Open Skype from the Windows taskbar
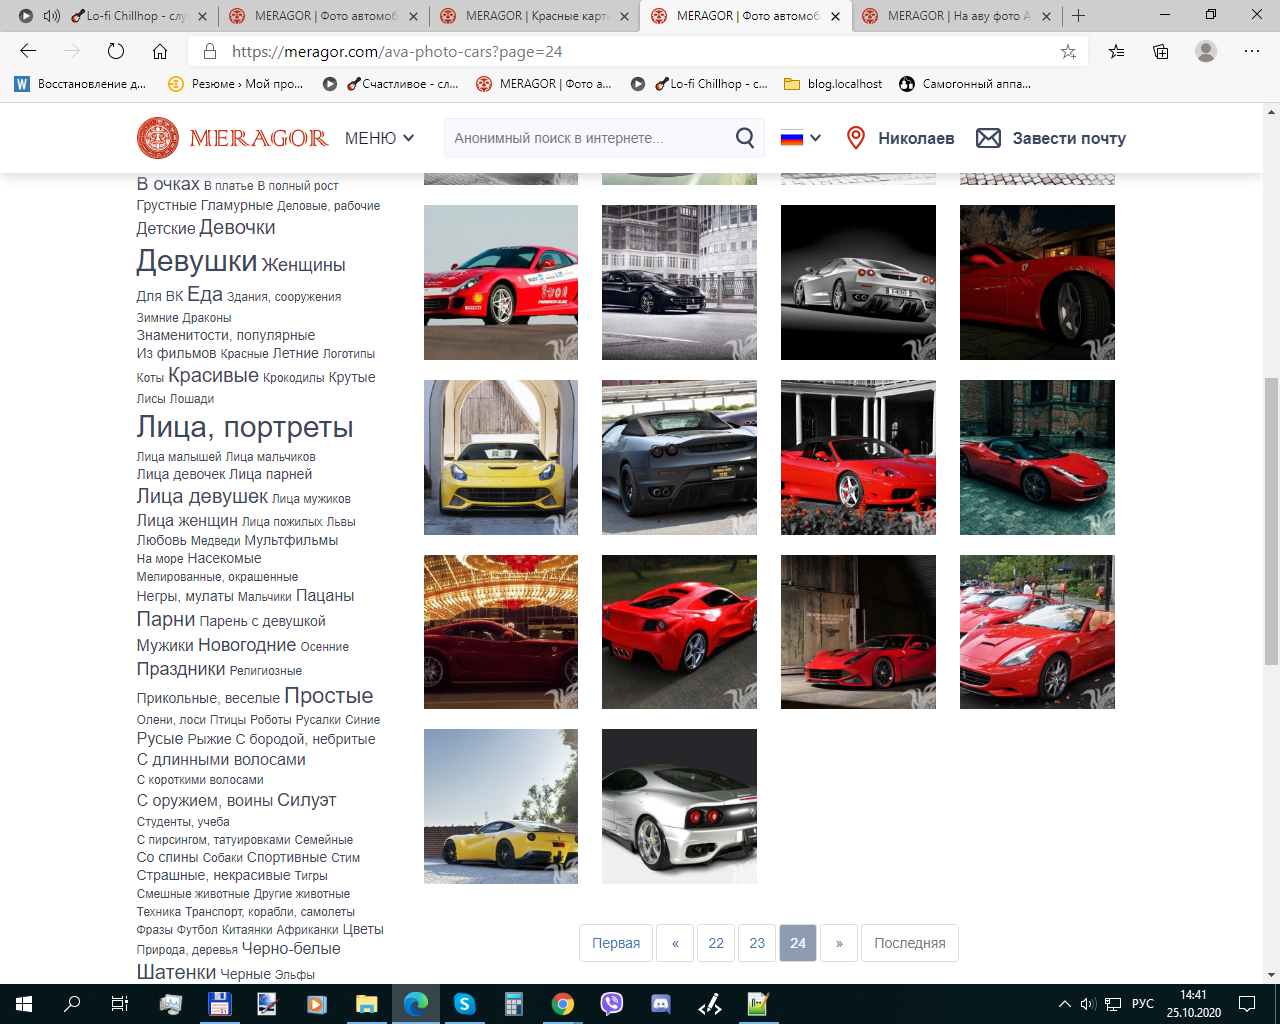This screenshot has height=1024, width=1280. click(464, 1004)
